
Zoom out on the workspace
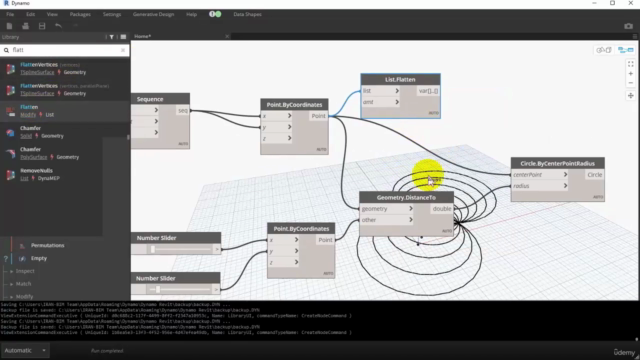pyautogui.click(x=631, y=83)
